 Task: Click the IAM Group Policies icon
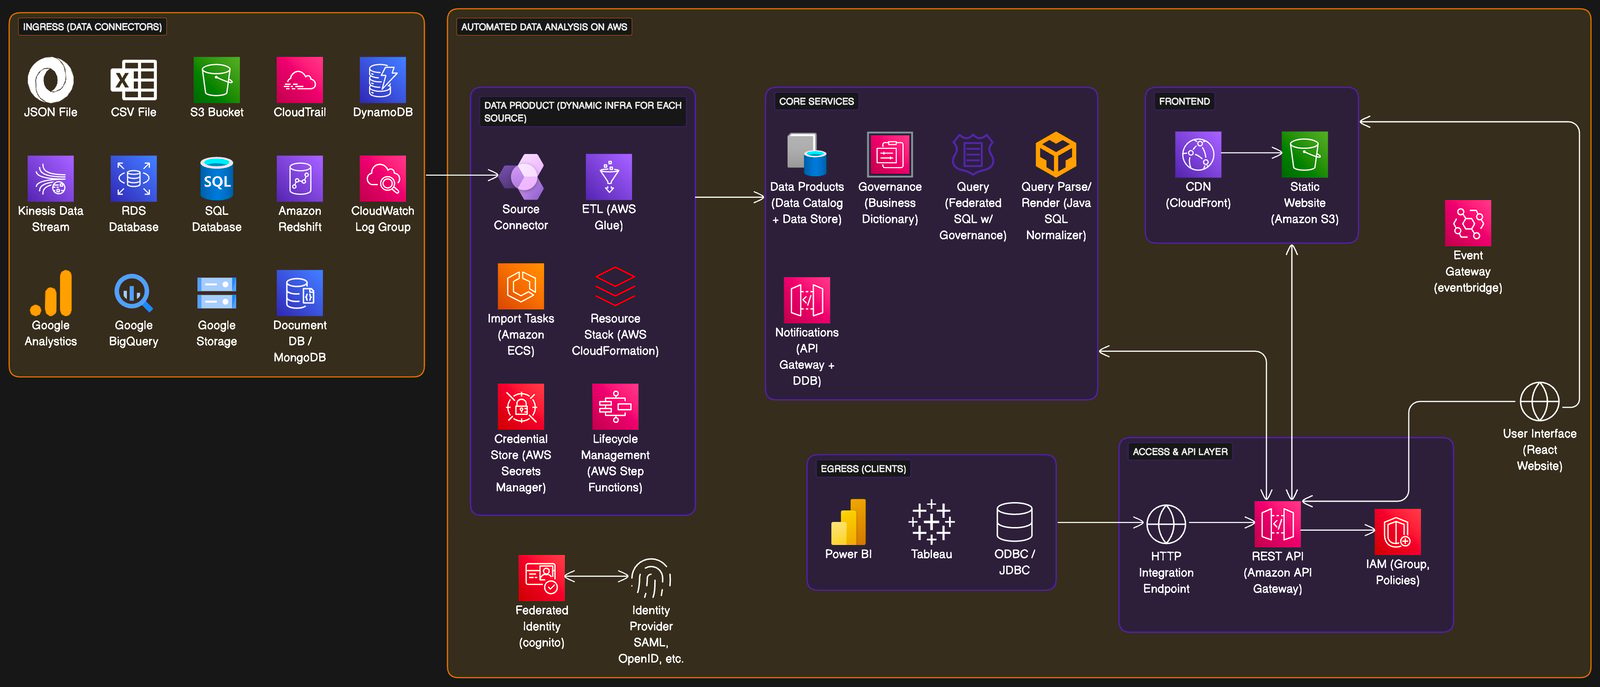click(x=1397, y=533)
